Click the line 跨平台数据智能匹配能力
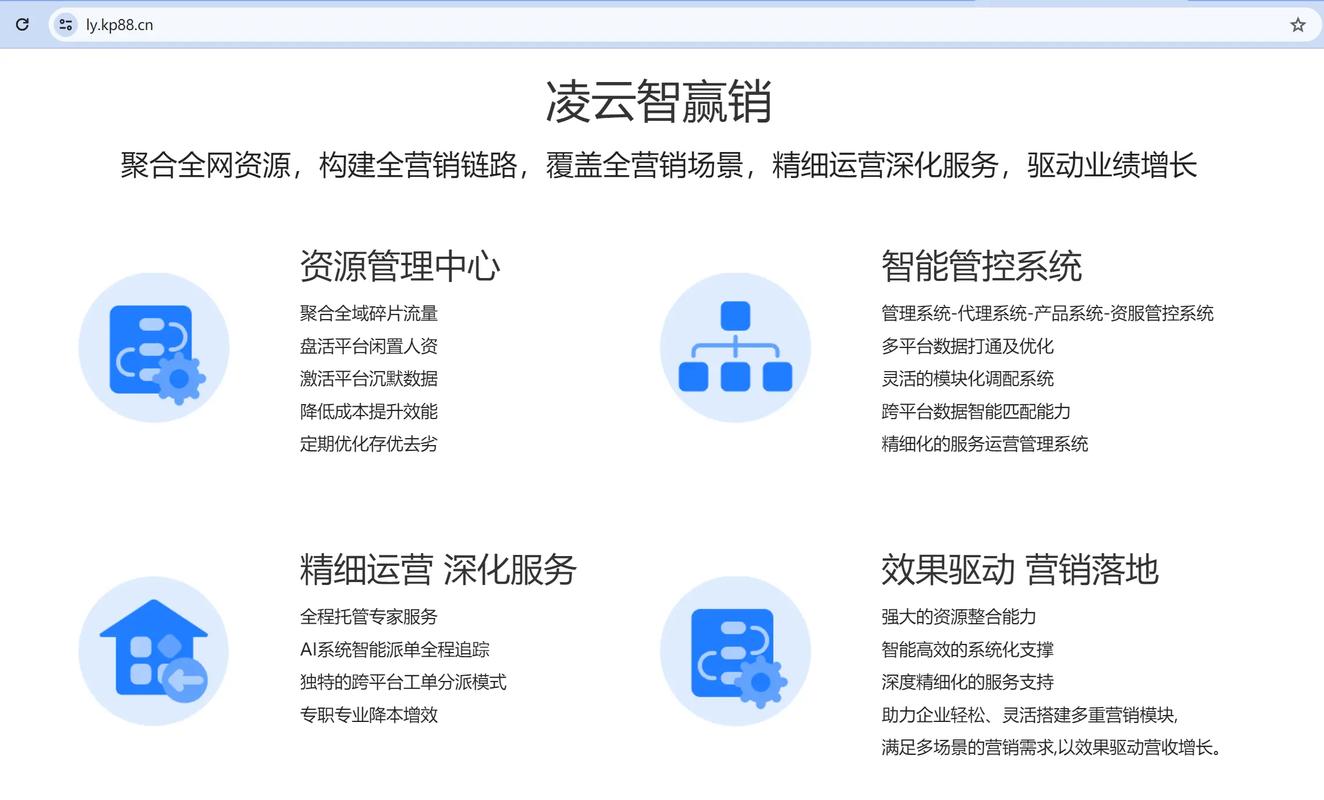 (x=976, y=411)
